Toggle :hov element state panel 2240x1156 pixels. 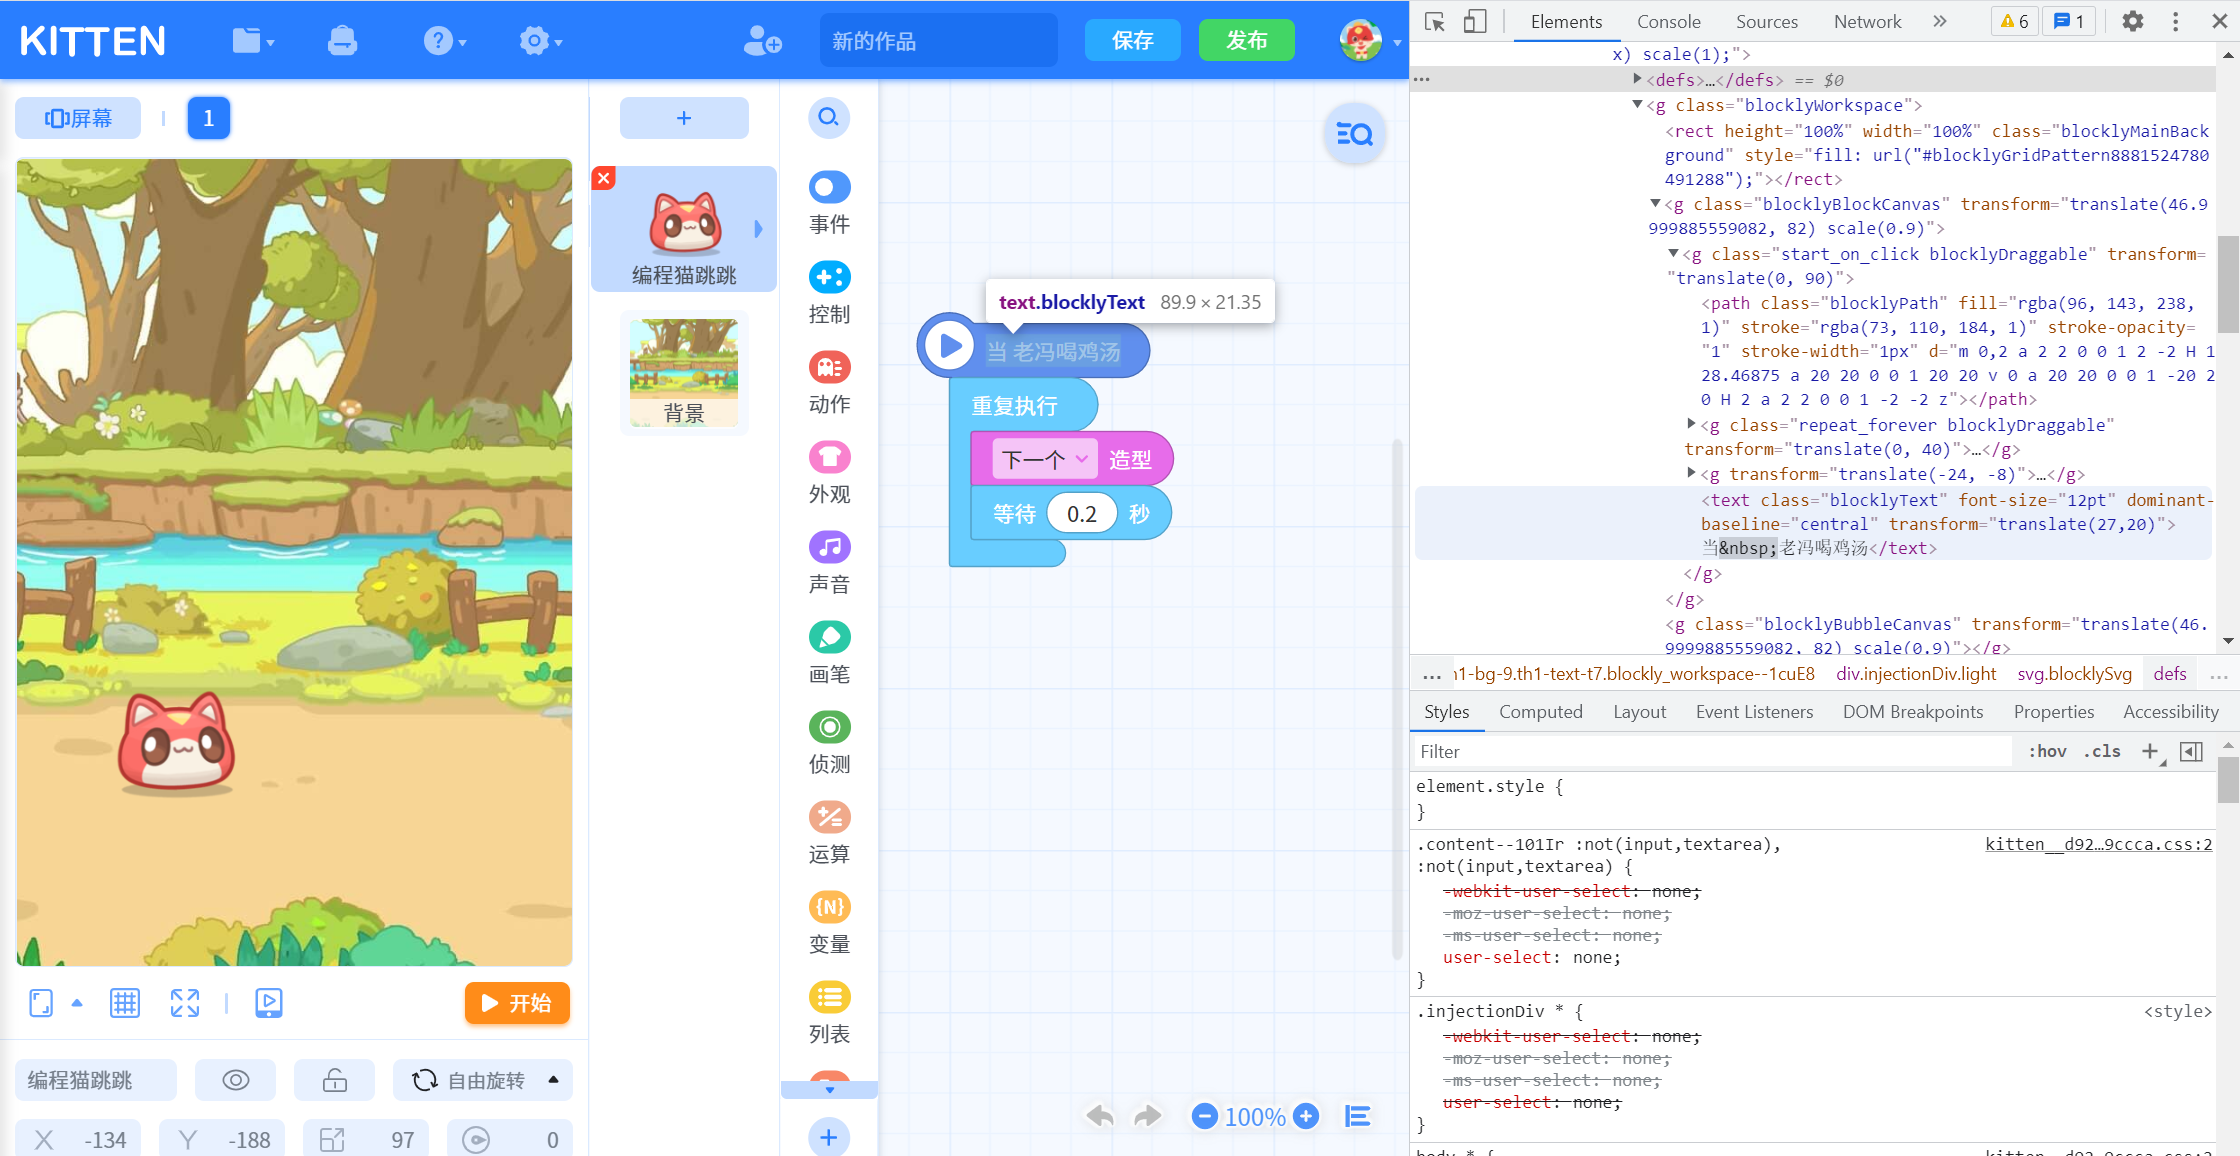2047,751
